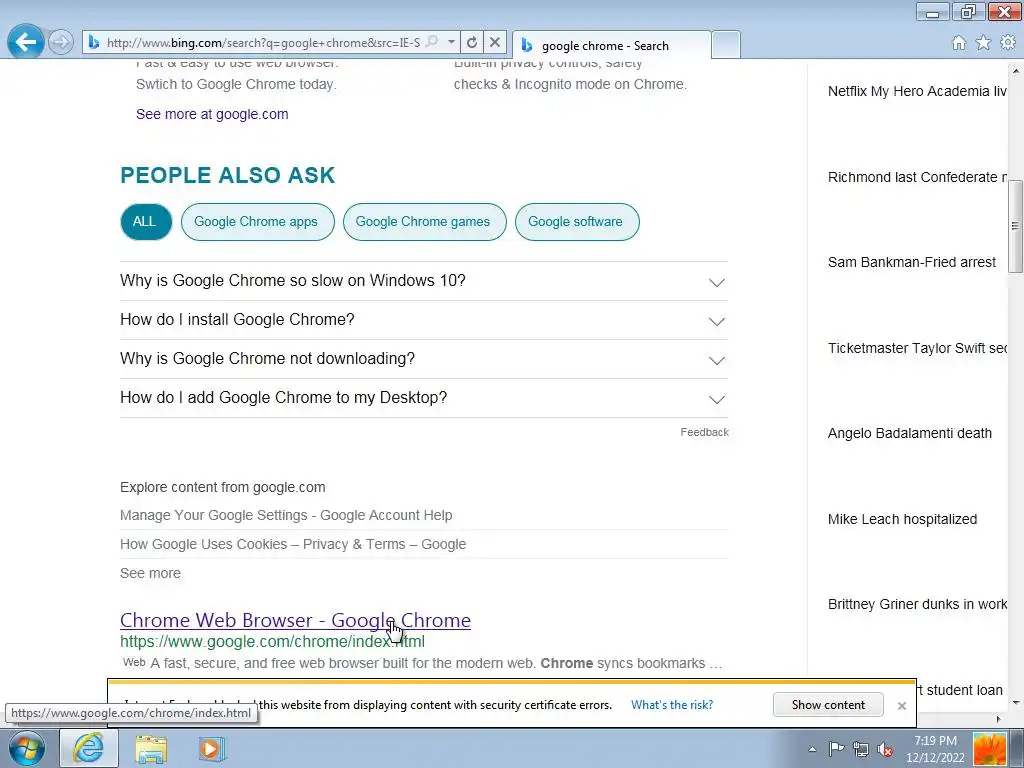
Task: Click the Feedback link
Action: click(x=704, y=432)
